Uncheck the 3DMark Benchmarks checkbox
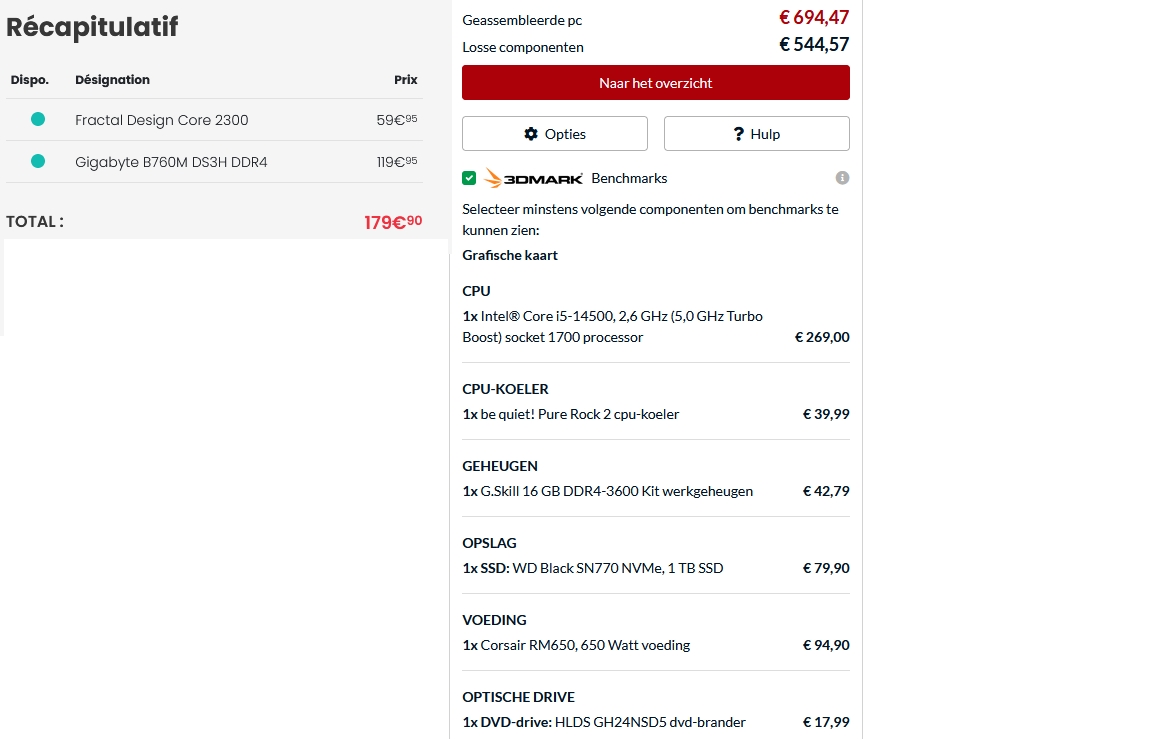 click(x=469, y=178)
